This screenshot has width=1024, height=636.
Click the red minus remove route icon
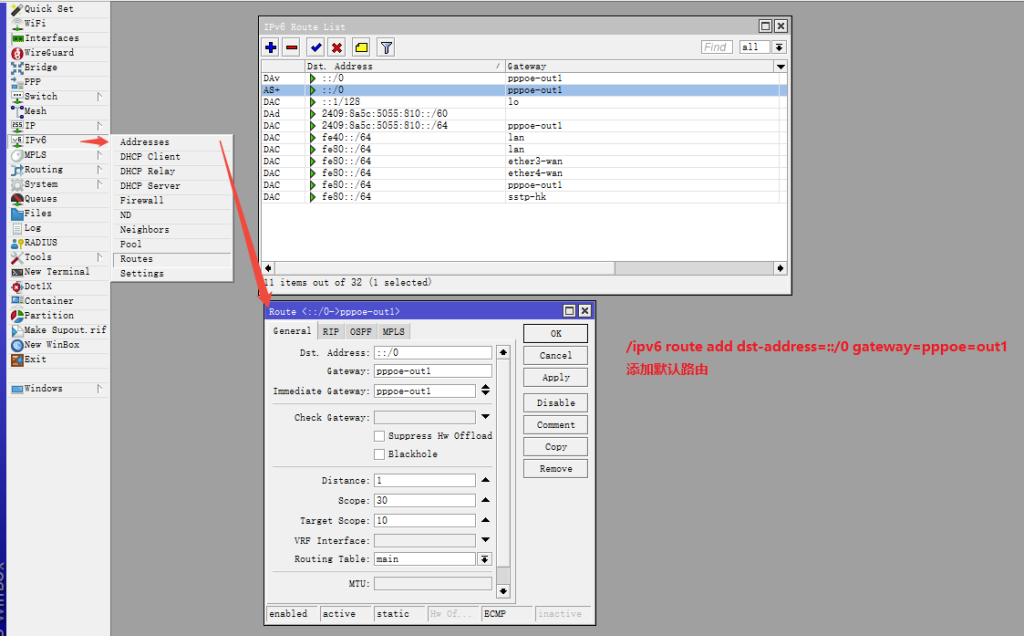click(291, 47)
